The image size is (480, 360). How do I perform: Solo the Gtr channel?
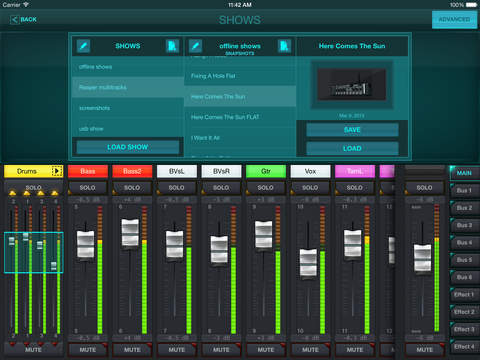click(266, 188)
